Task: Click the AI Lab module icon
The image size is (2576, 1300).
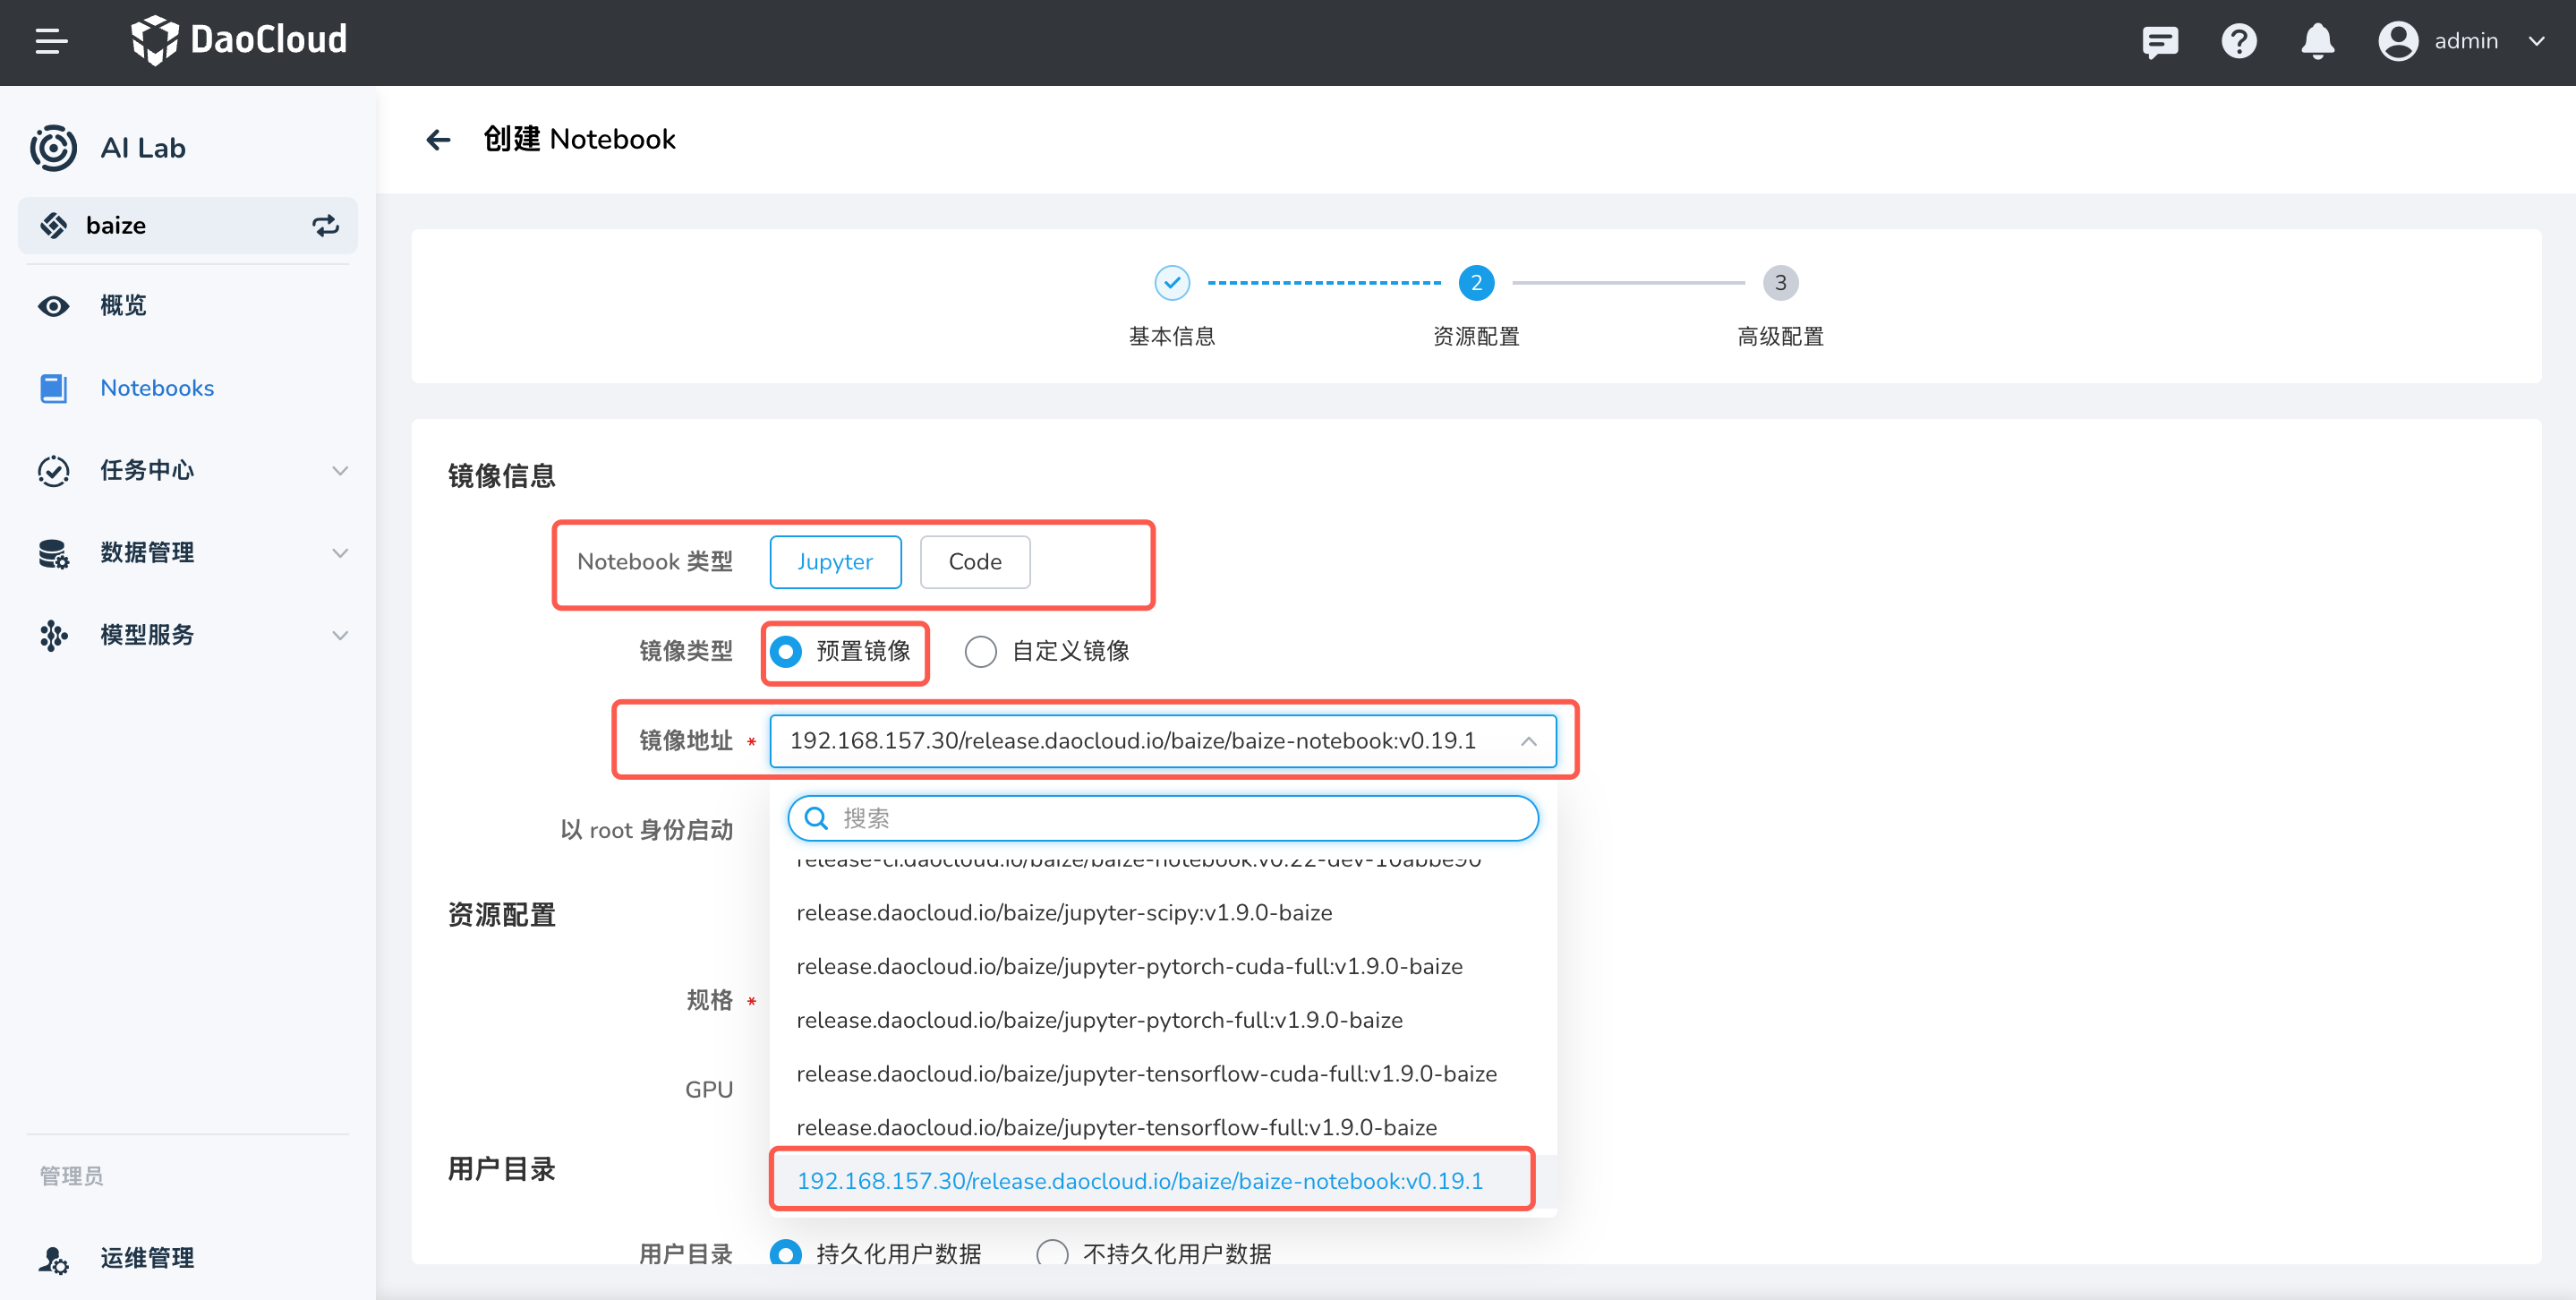Action: (53, 147)
